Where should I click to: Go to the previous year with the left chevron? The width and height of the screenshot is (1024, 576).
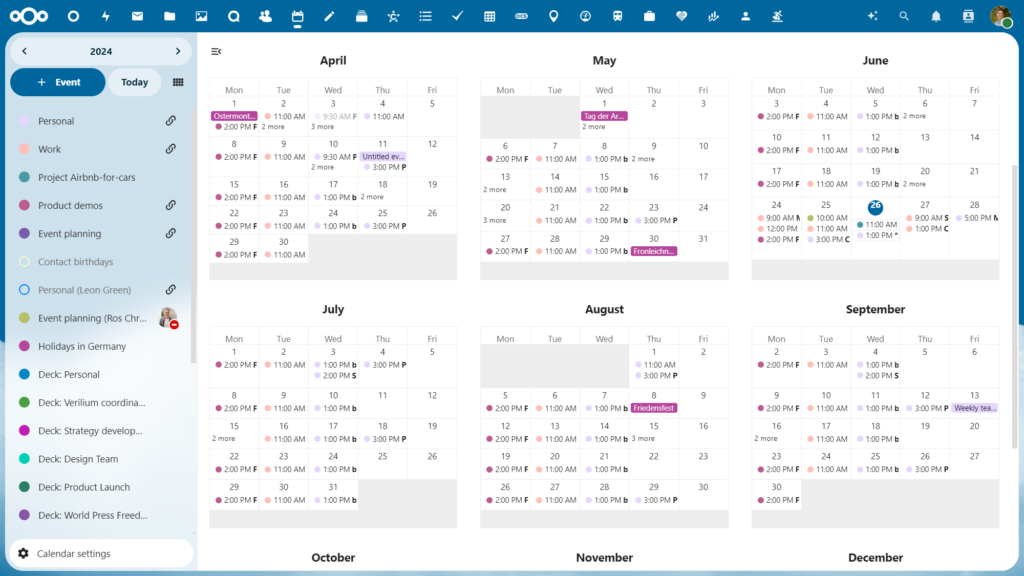pos(22,50)
